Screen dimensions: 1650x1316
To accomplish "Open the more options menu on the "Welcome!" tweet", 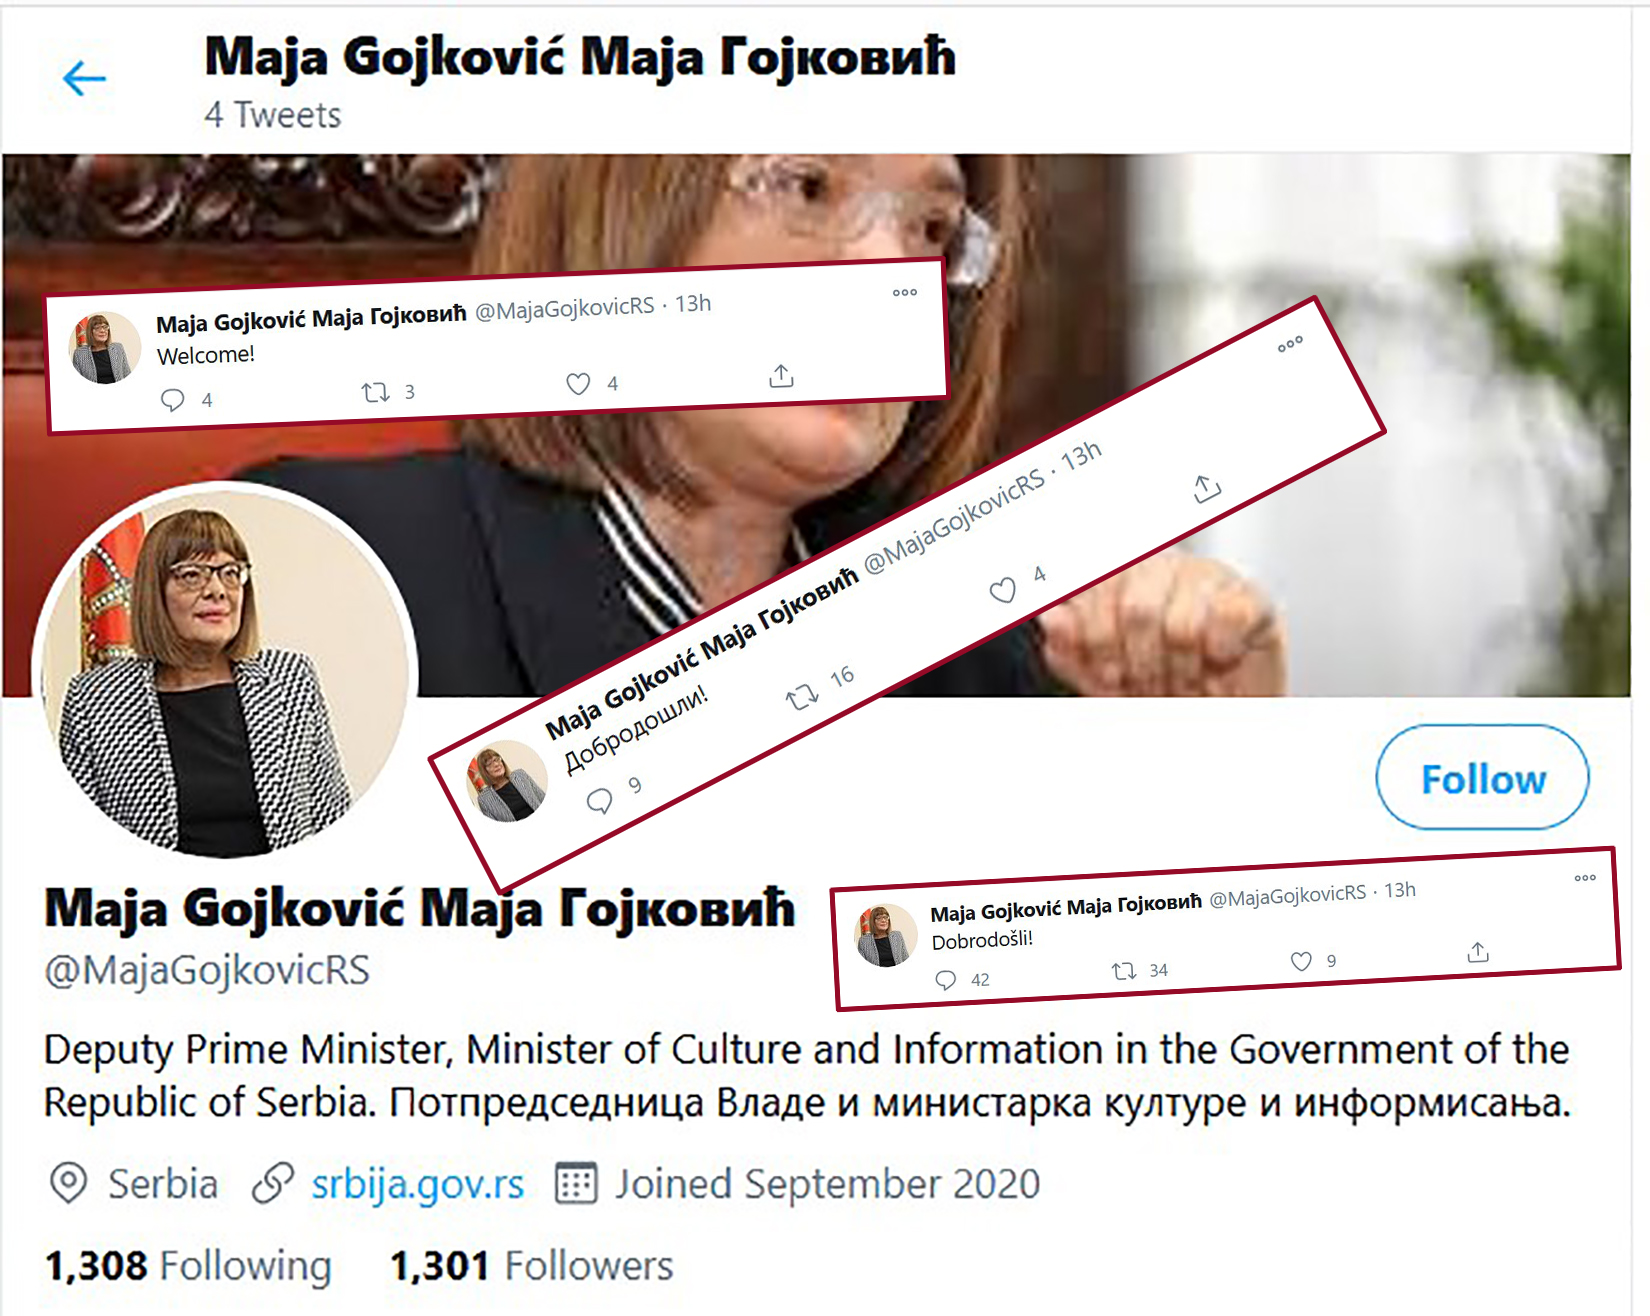I will click(x=906, y=291).
